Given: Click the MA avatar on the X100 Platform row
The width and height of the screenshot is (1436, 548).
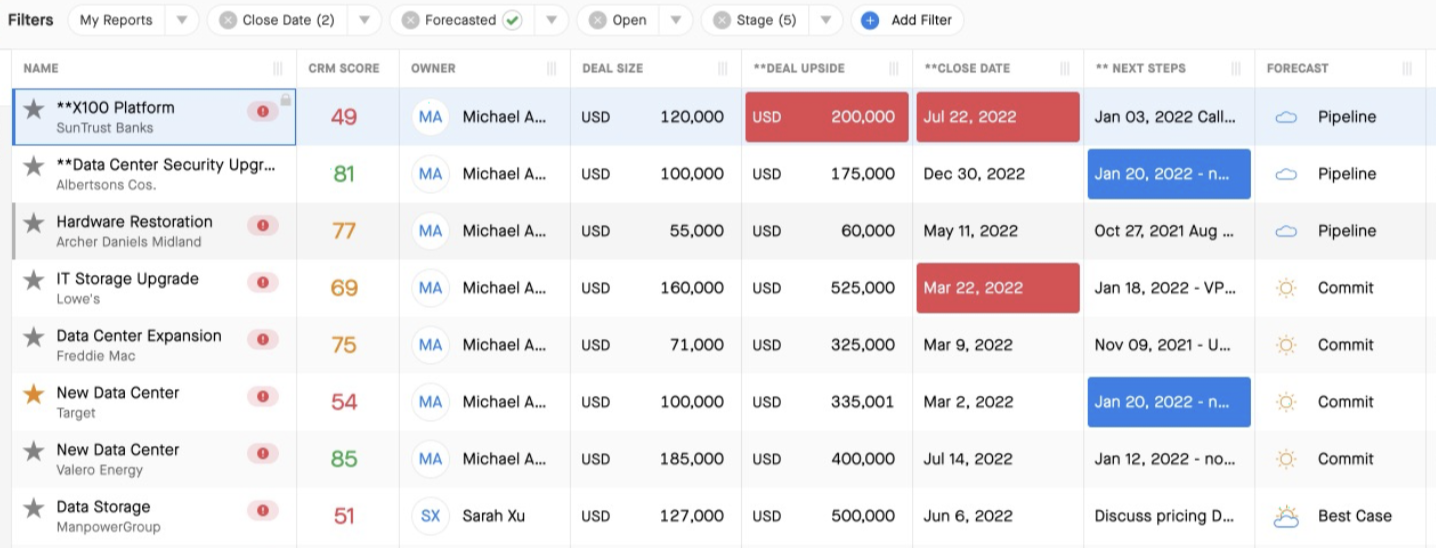Looking at the screenshot, I should click(431, 117).
